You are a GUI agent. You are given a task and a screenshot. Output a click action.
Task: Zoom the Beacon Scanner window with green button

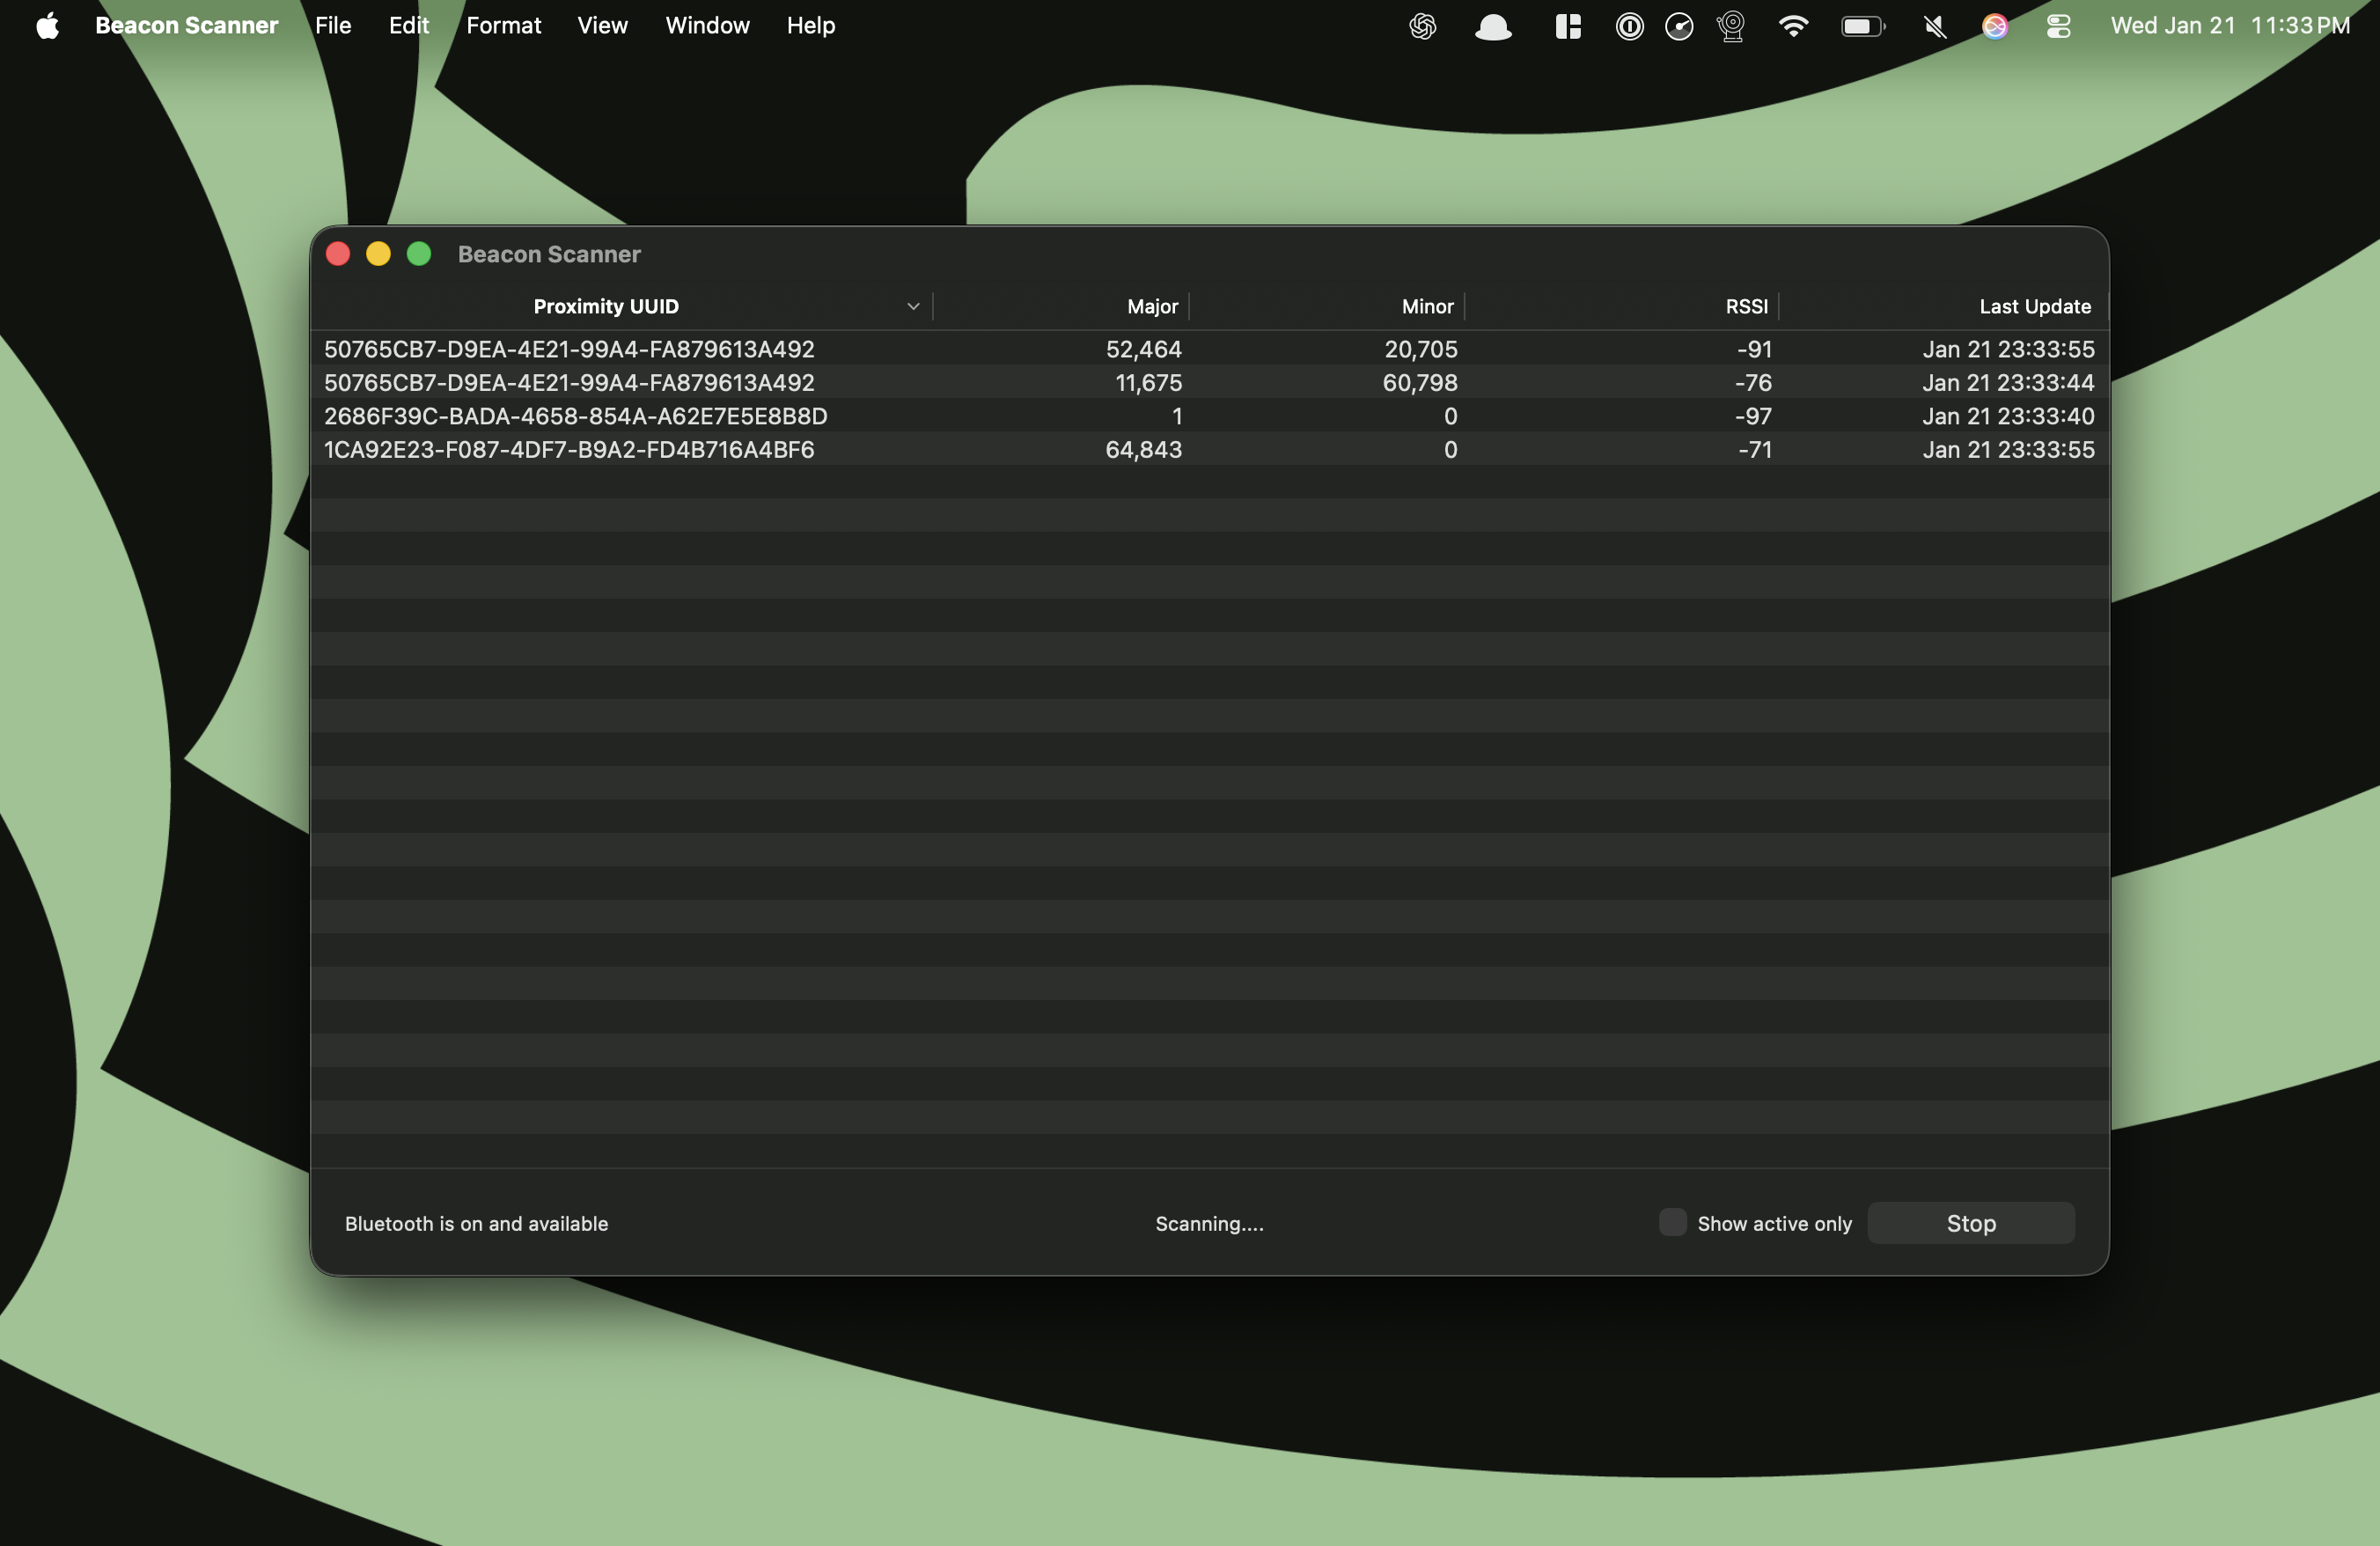[419, 254]
